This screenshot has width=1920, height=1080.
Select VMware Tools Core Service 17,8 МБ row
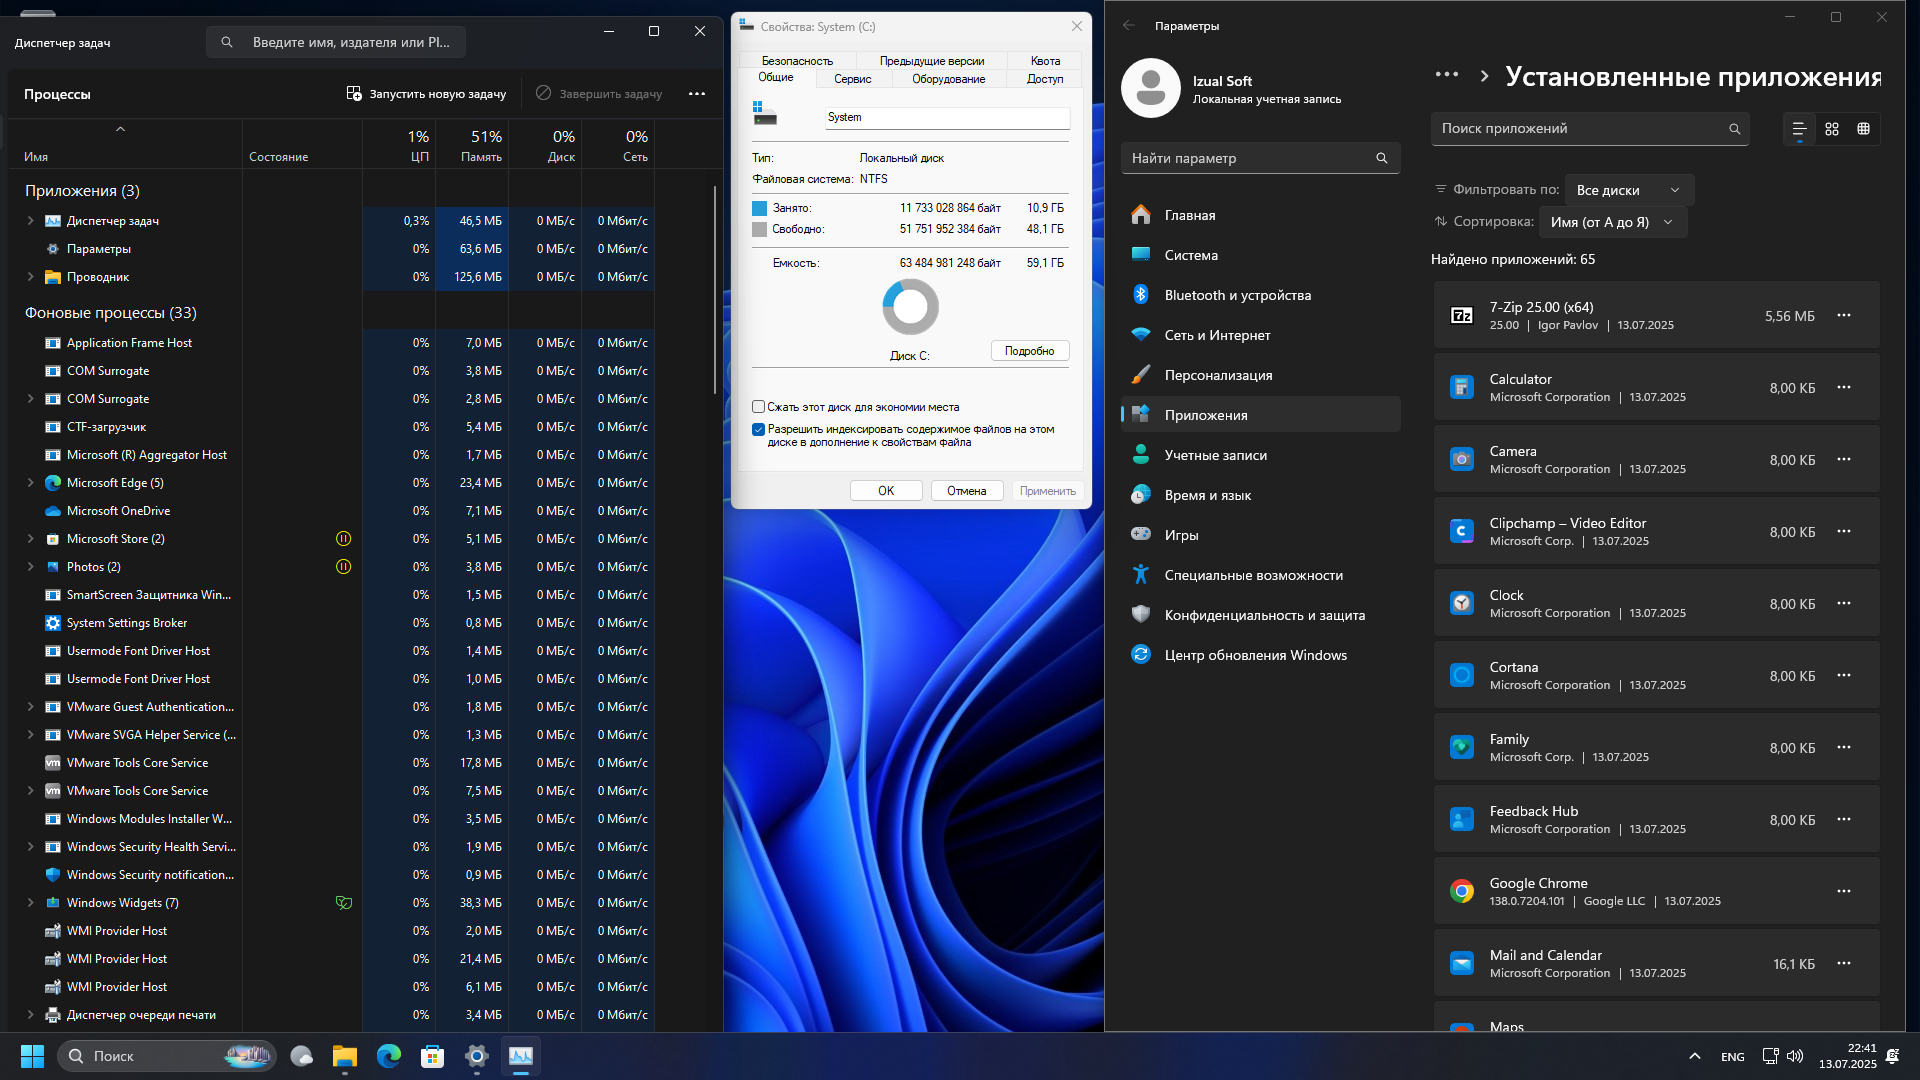(331, 763)
